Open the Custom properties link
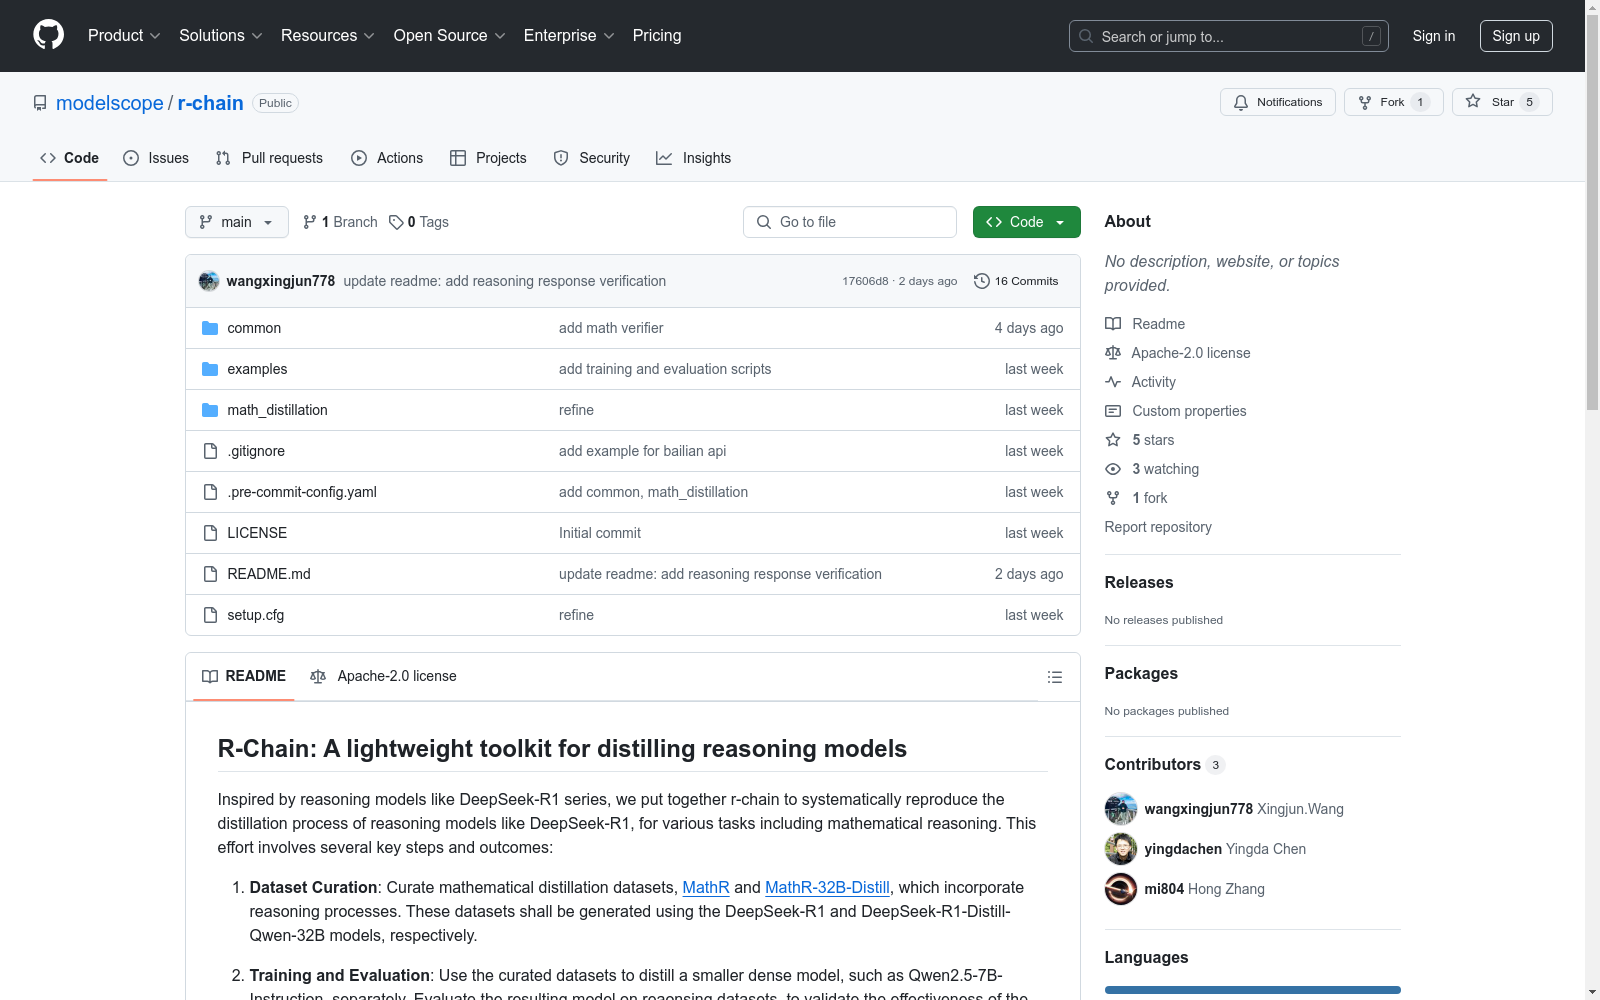This screenshot has width=1600, height=1000. coord(1189,411)
